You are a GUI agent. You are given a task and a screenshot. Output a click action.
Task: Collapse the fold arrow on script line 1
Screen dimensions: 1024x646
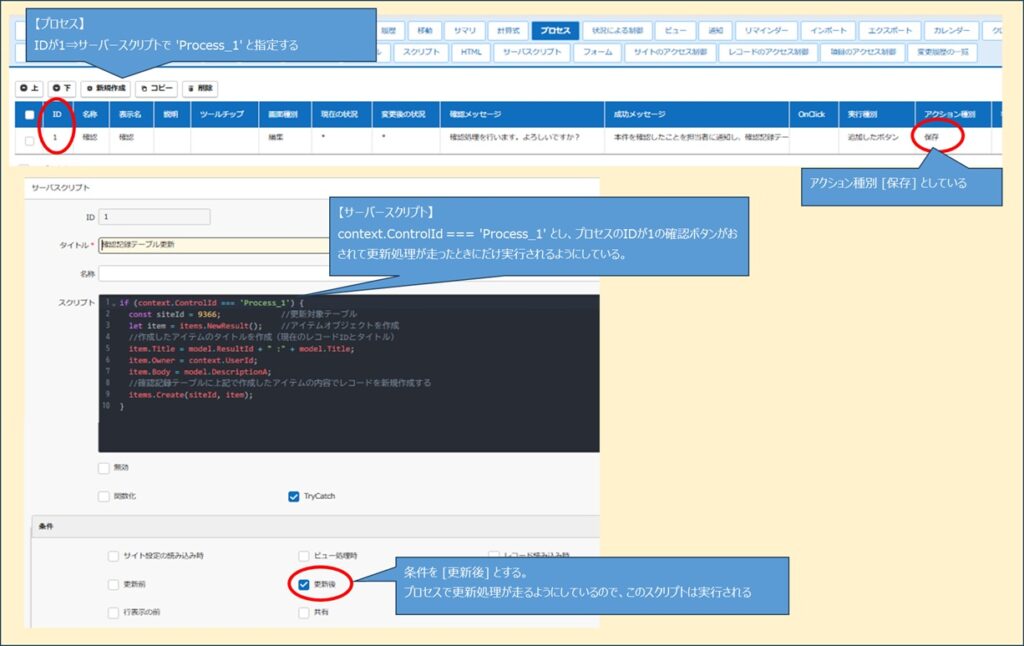click(x=113, y=302)
